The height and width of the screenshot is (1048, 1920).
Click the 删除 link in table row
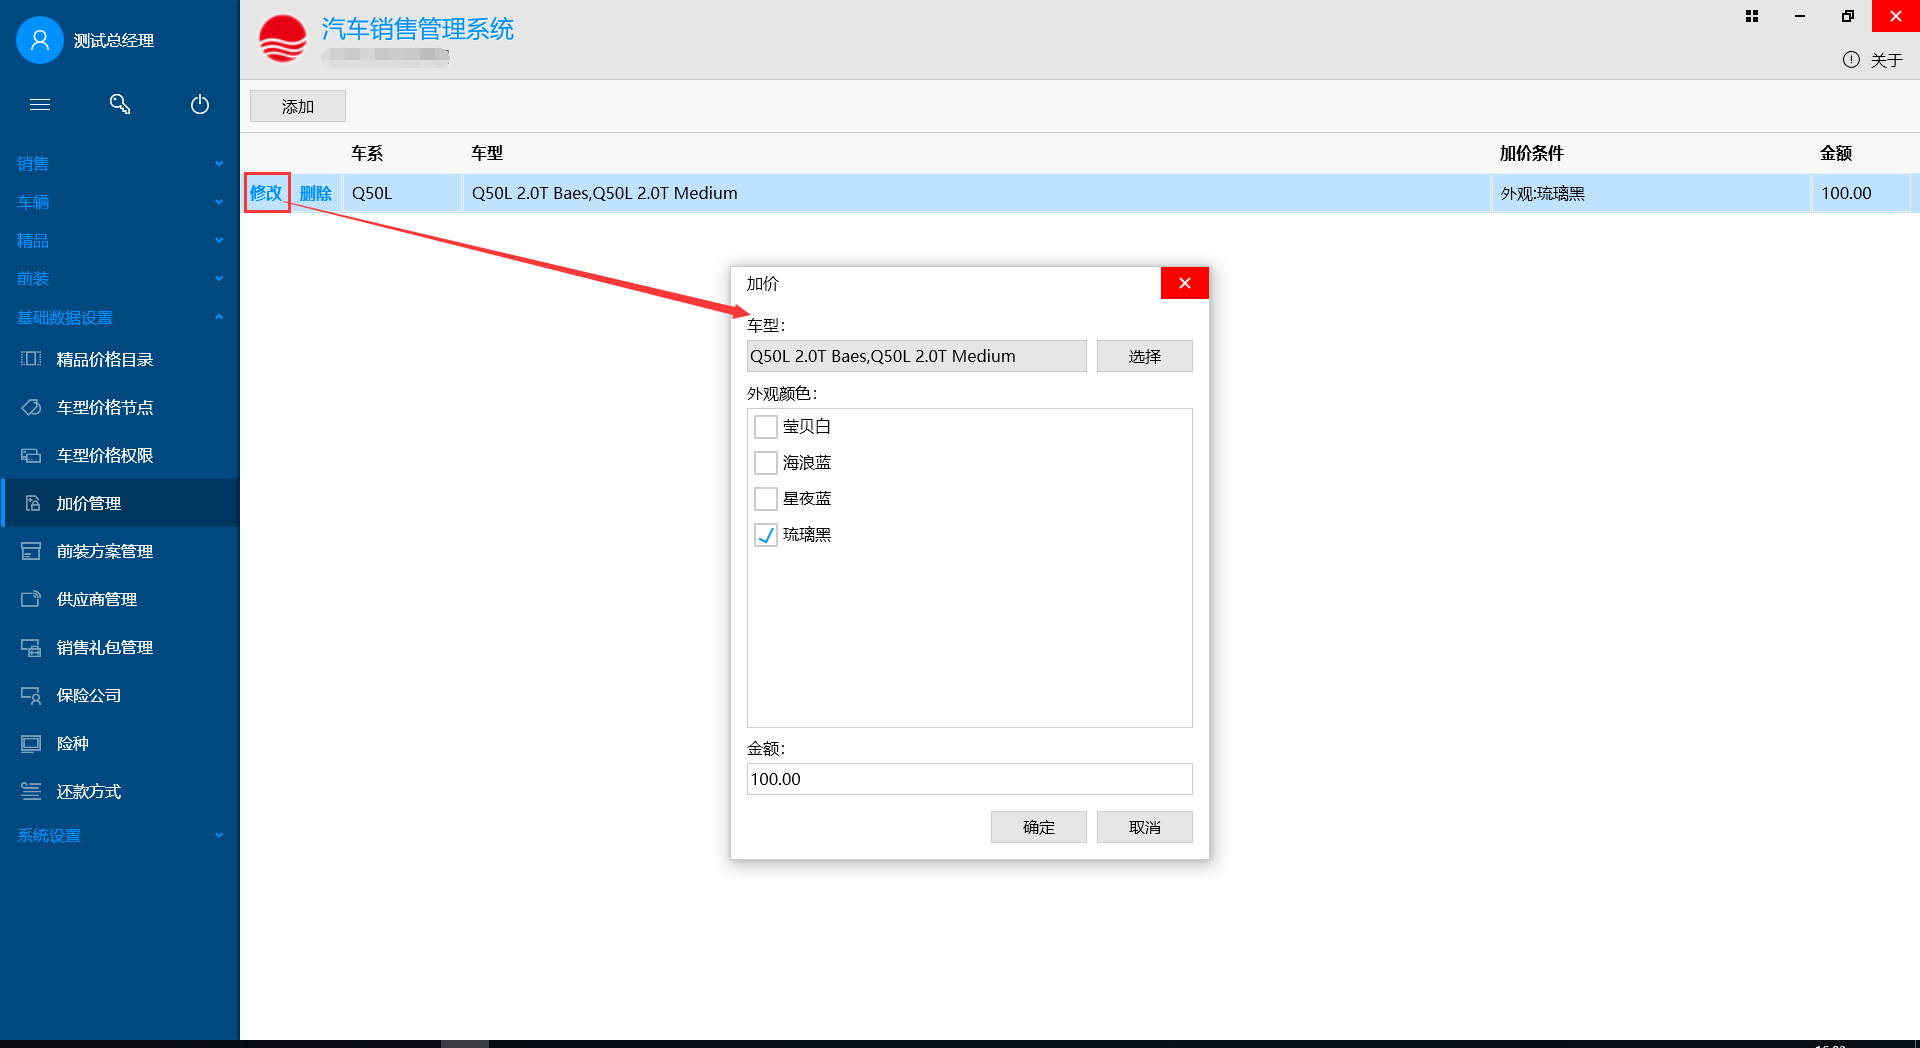316,193
